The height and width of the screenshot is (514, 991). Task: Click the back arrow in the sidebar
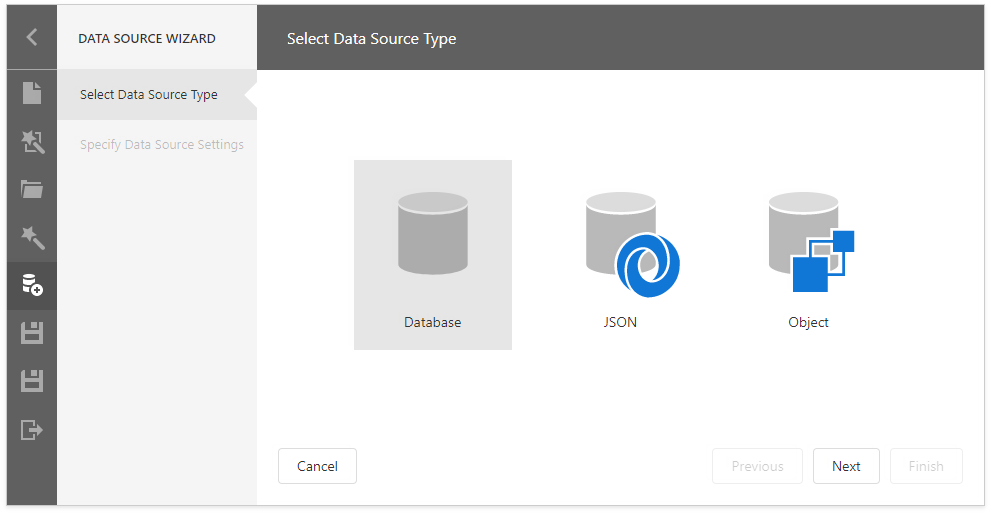pyautogui.click(x=32, y=38)
